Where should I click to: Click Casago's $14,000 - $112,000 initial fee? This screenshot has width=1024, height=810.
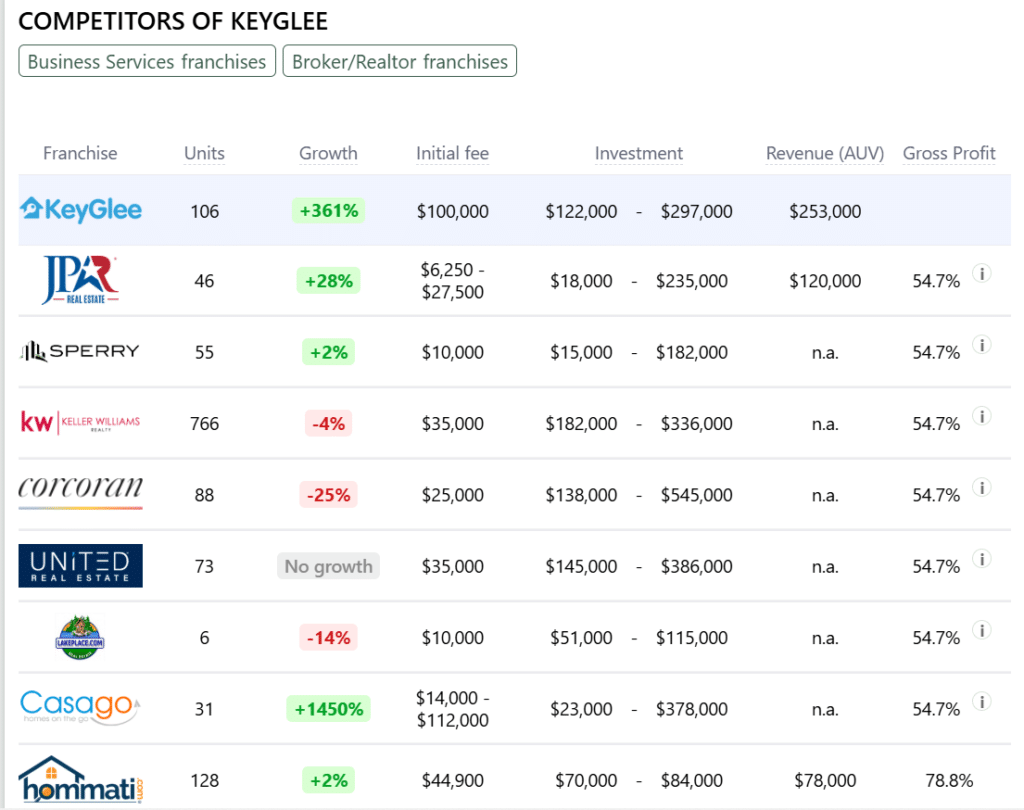tap(453, 709)
